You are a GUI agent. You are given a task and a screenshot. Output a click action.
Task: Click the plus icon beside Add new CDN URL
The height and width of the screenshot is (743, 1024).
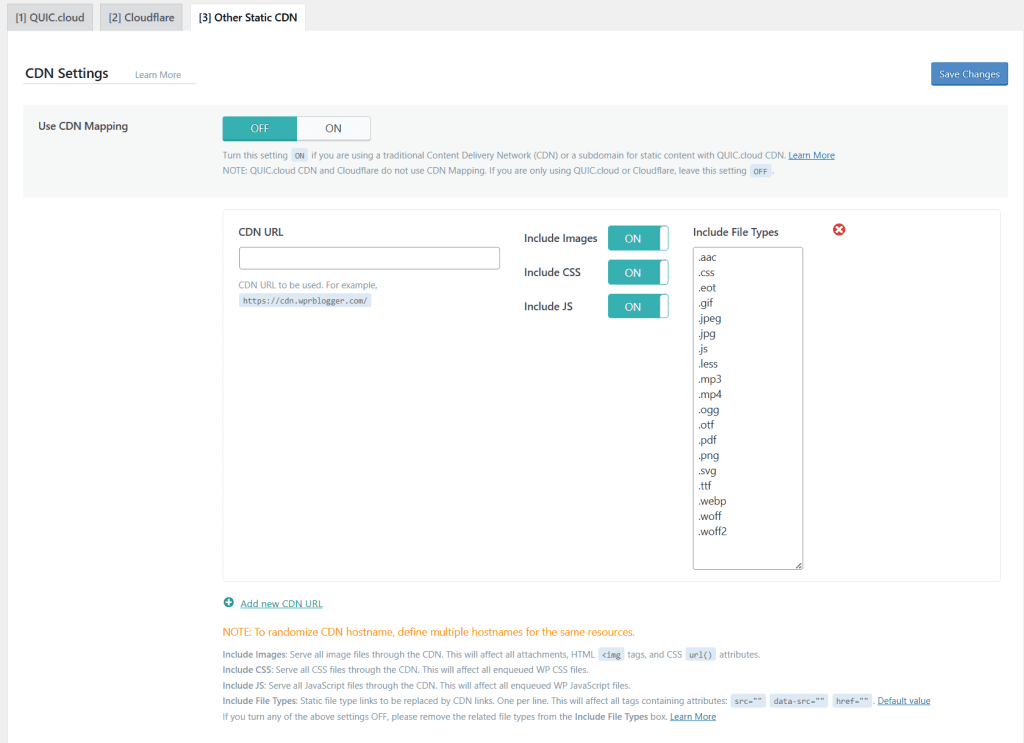[231, 602]
